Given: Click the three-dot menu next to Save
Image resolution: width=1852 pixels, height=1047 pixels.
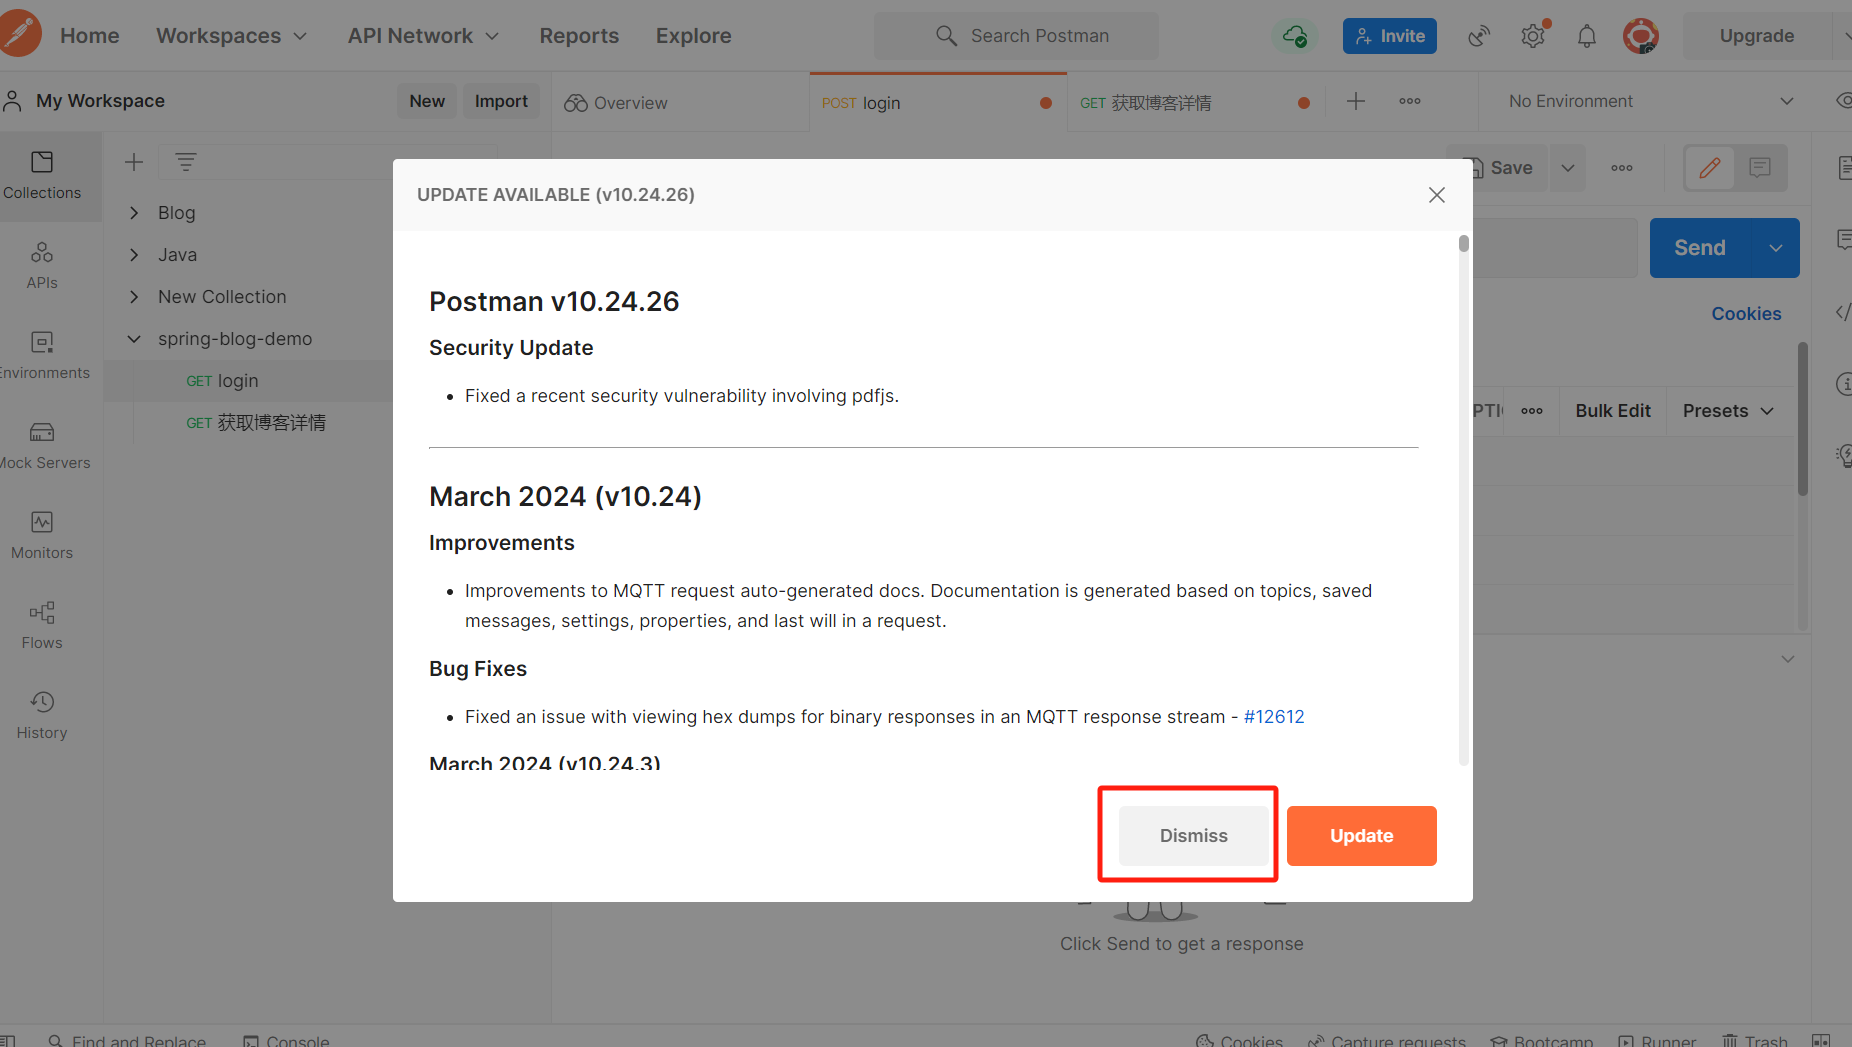Looking at the screenshot, I should click(x=1622, y=168).
